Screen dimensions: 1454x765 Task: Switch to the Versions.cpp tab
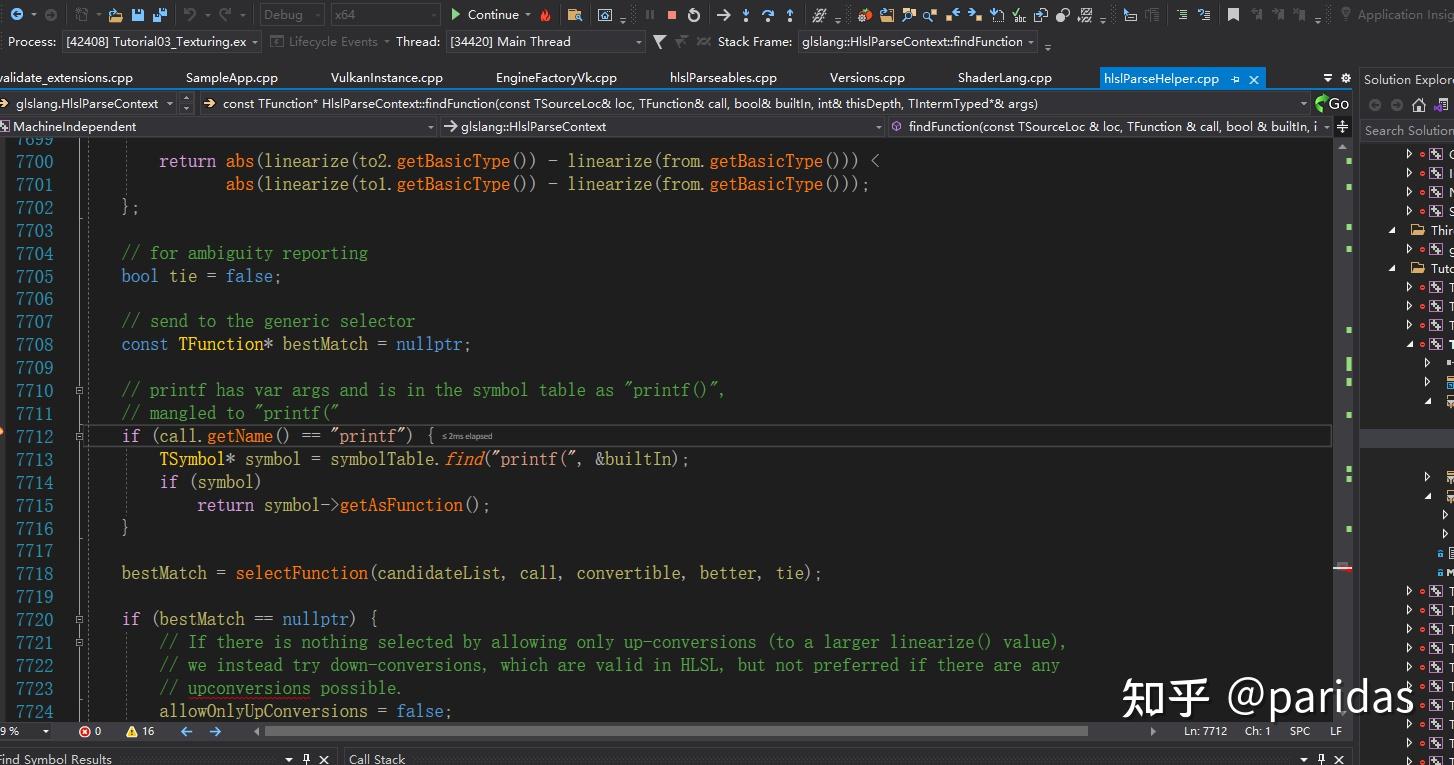867,78
